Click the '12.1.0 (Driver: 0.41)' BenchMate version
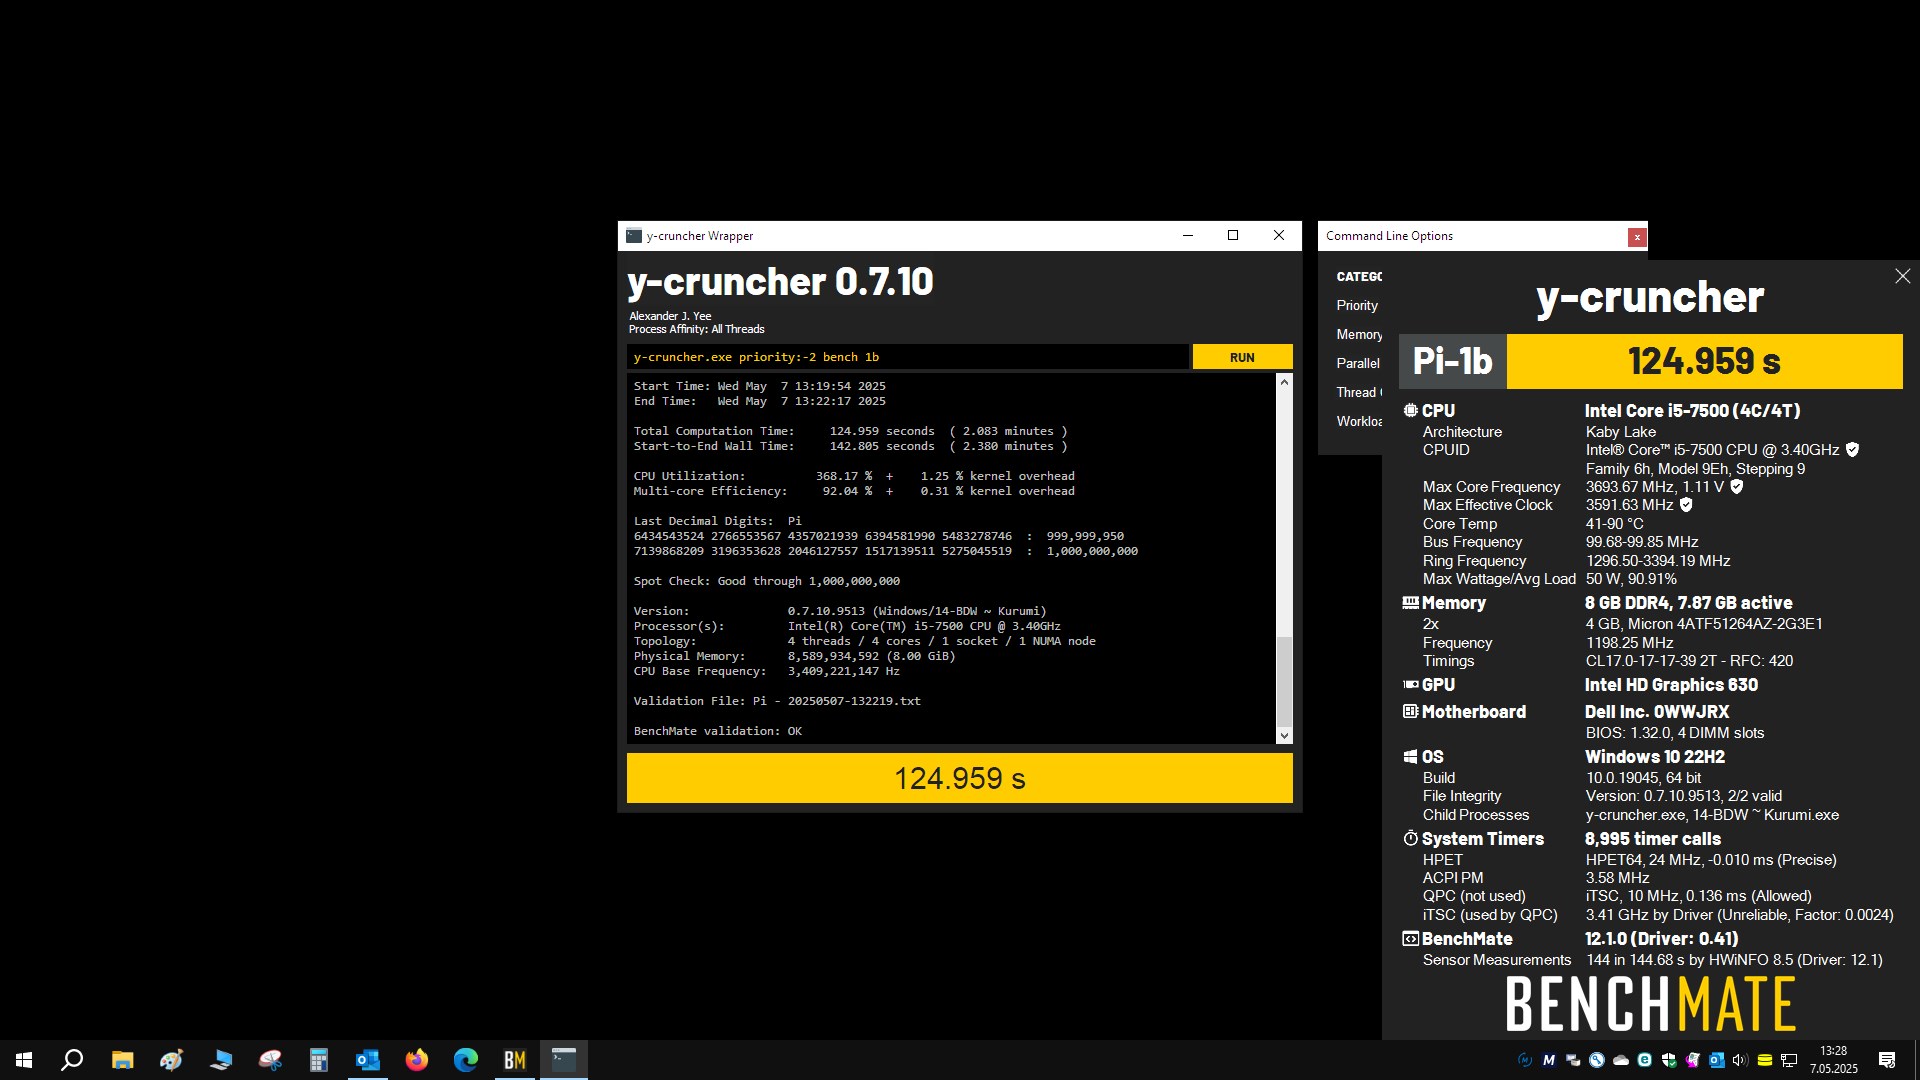 pyautogui.click(x=1661, y=939)
